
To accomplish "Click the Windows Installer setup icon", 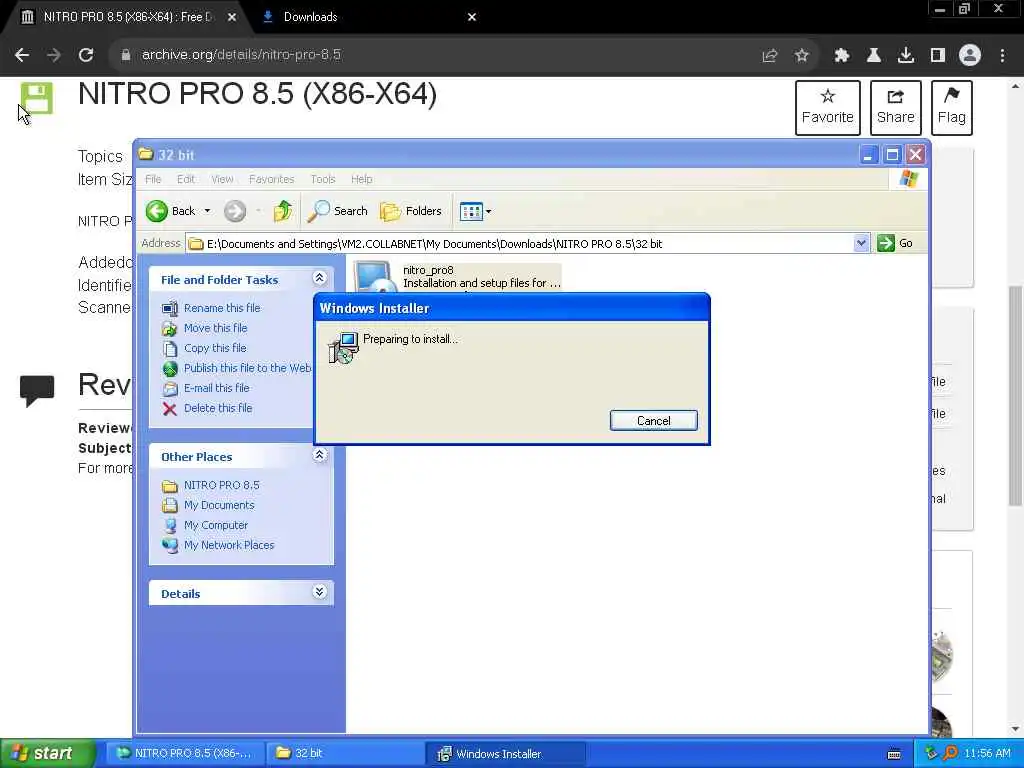I will click(344, 347).
